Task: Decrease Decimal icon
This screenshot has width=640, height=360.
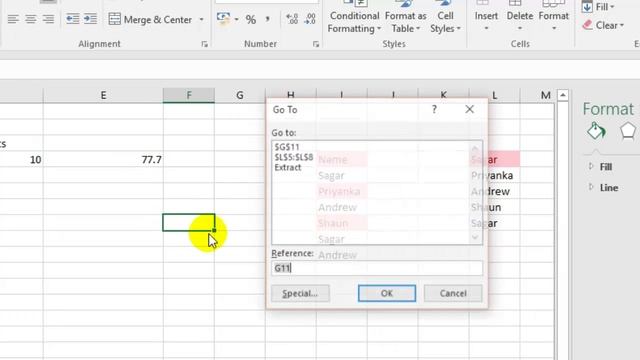Action: pos(310,19)
